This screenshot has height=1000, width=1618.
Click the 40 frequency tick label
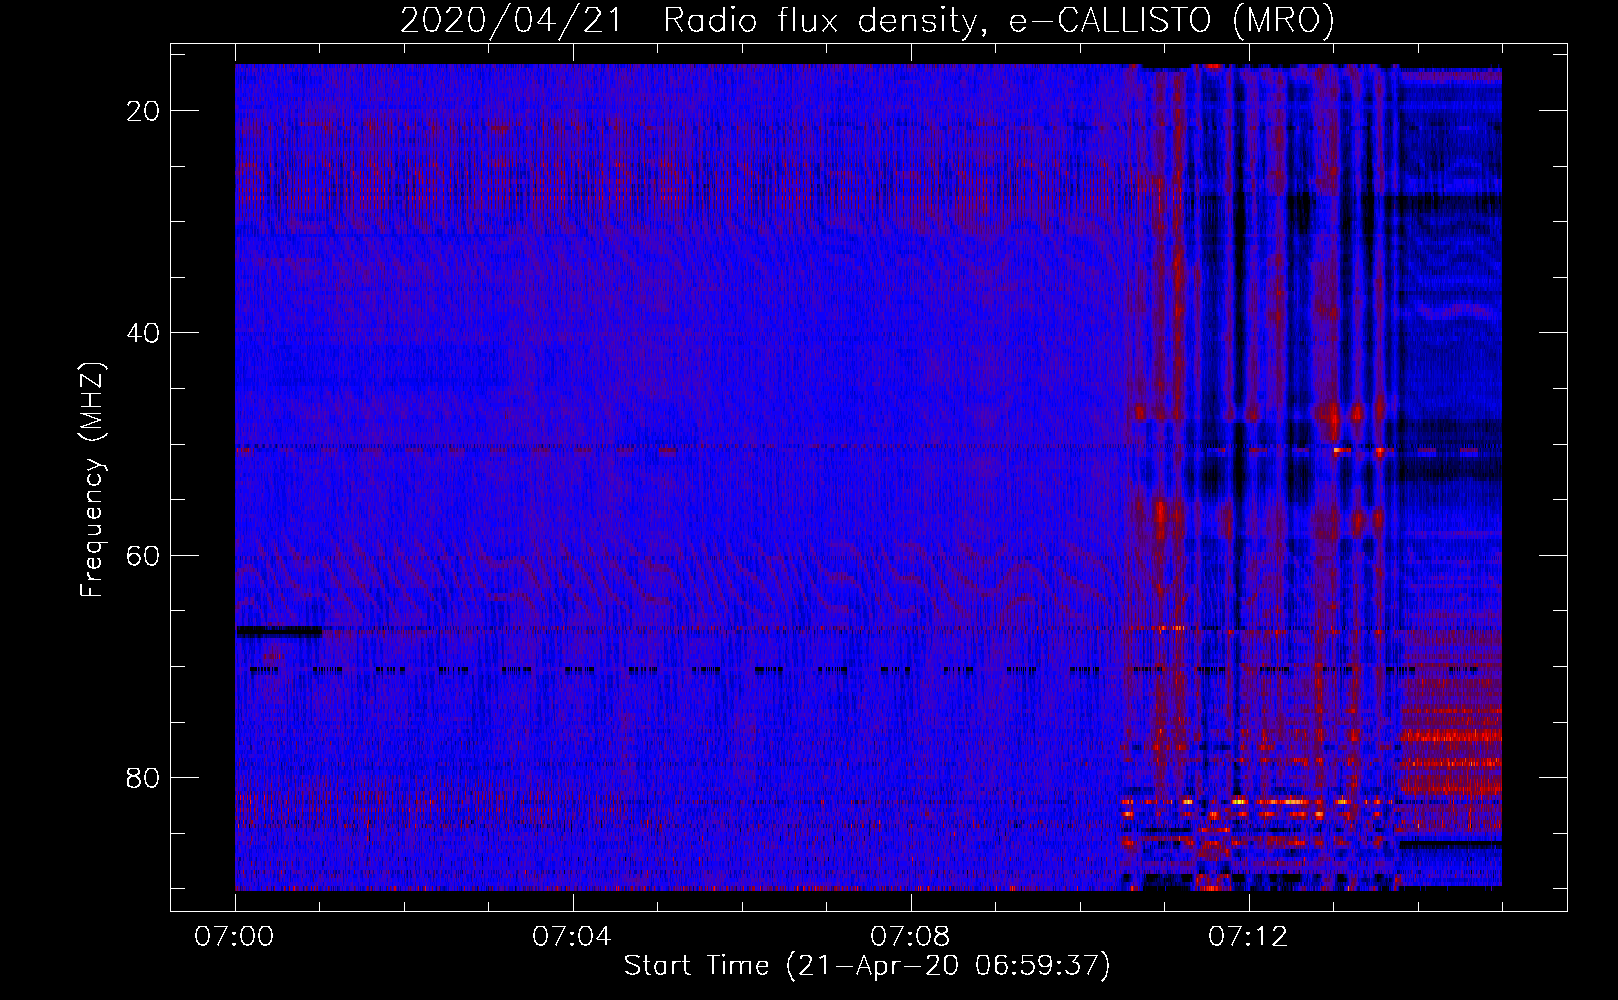[x=144, y=333]
